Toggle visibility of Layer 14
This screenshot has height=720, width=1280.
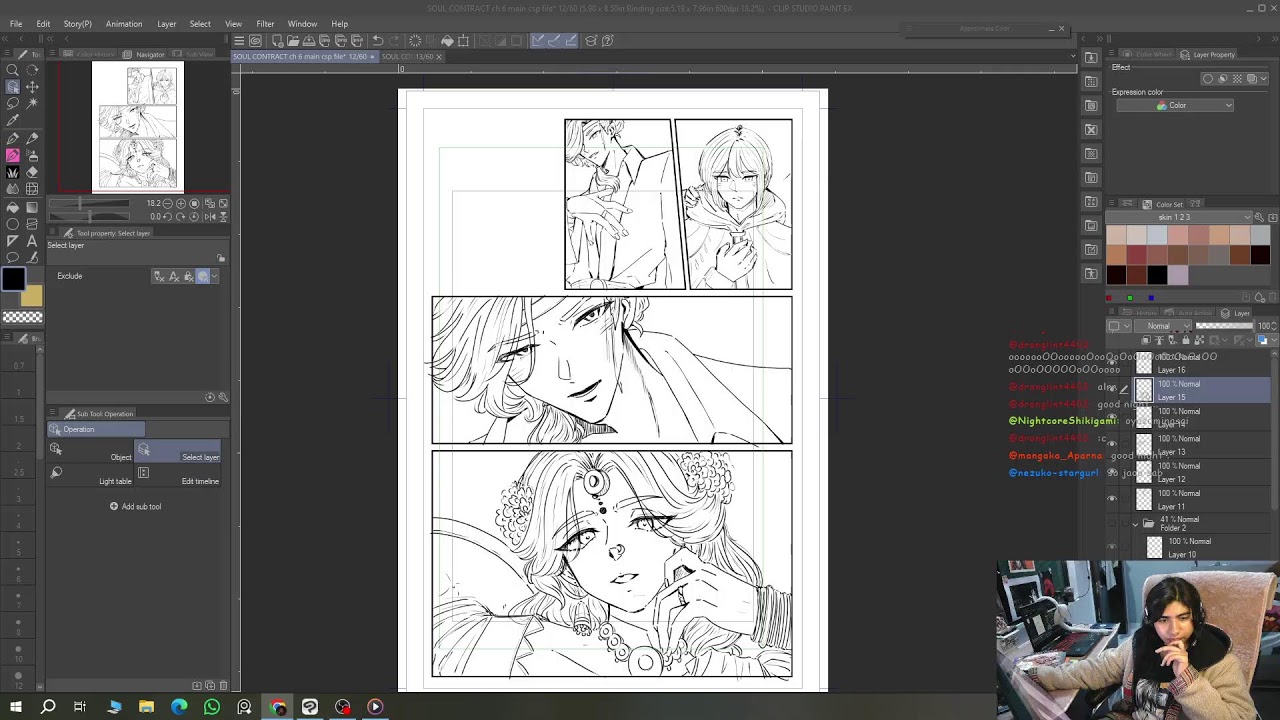1112,418
